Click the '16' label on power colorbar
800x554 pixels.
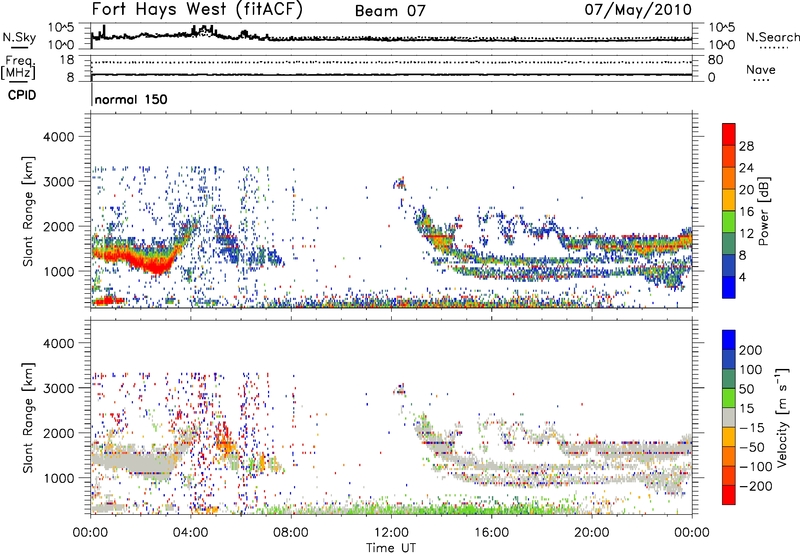746,212
